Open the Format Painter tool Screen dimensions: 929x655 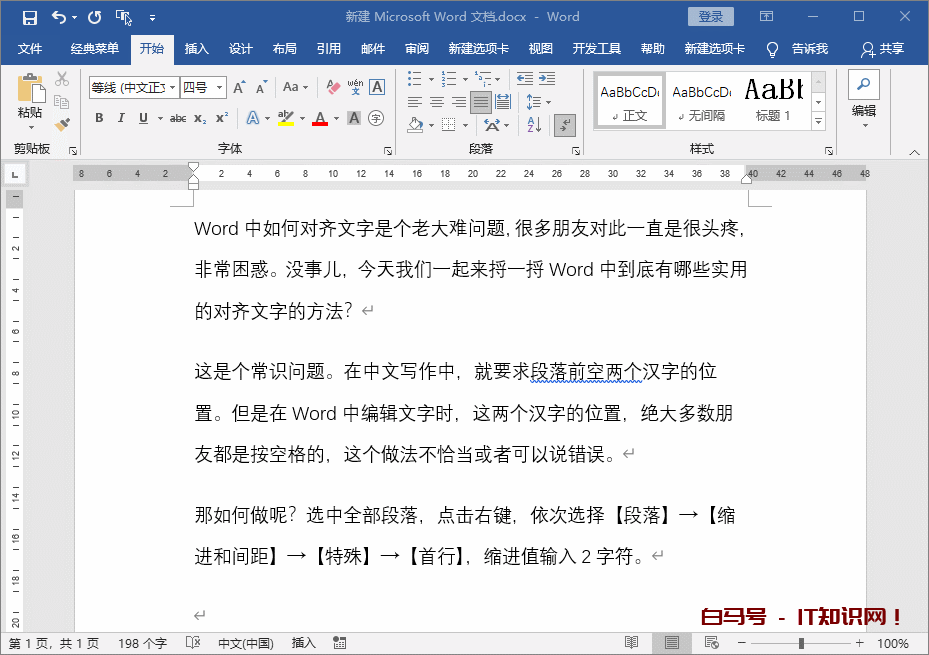click(62, 124)
